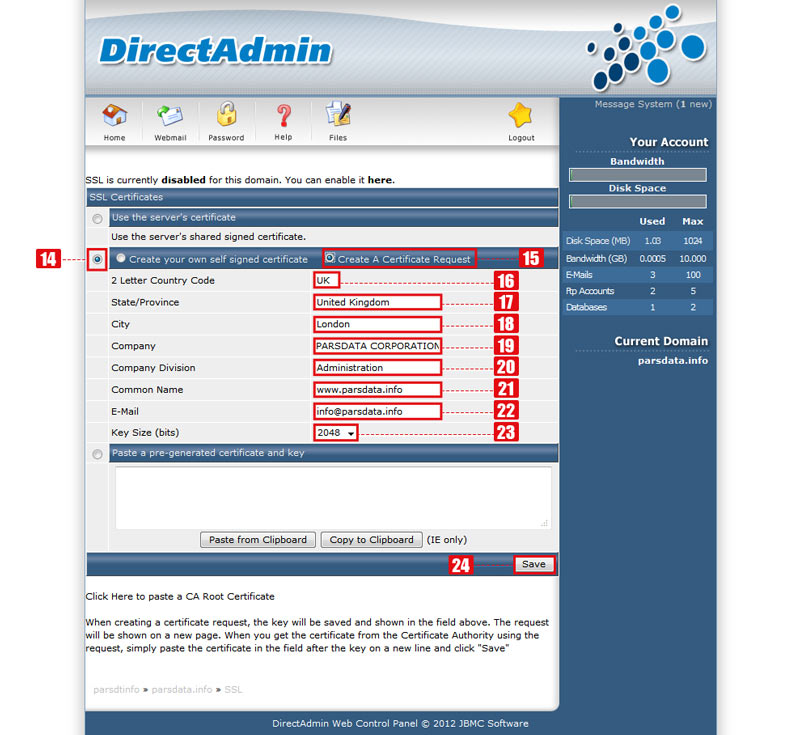Click the Company Division field
The height and width of the screenshot is (735, 800).
(378, 368)
